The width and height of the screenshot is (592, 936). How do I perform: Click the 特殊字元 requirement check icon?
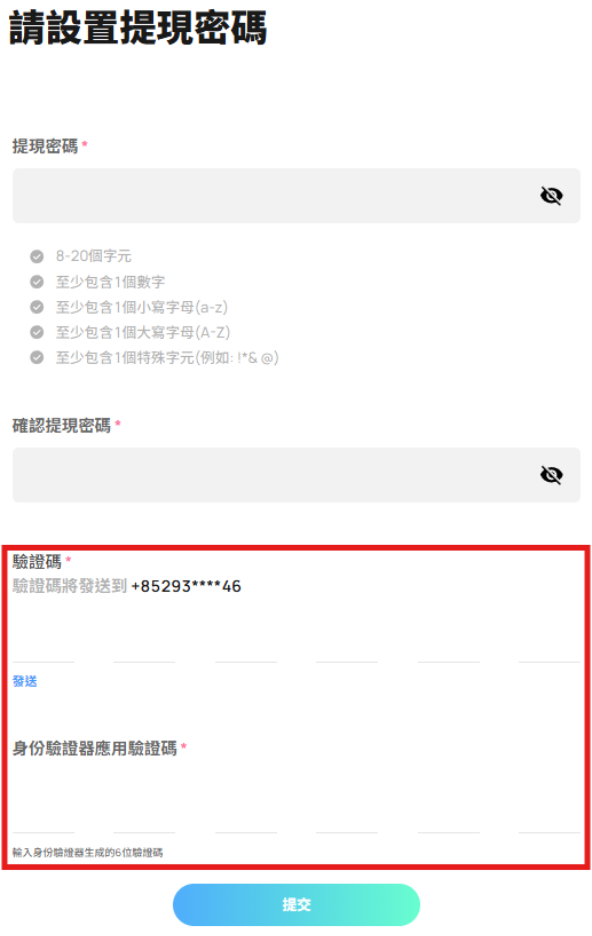37,358
